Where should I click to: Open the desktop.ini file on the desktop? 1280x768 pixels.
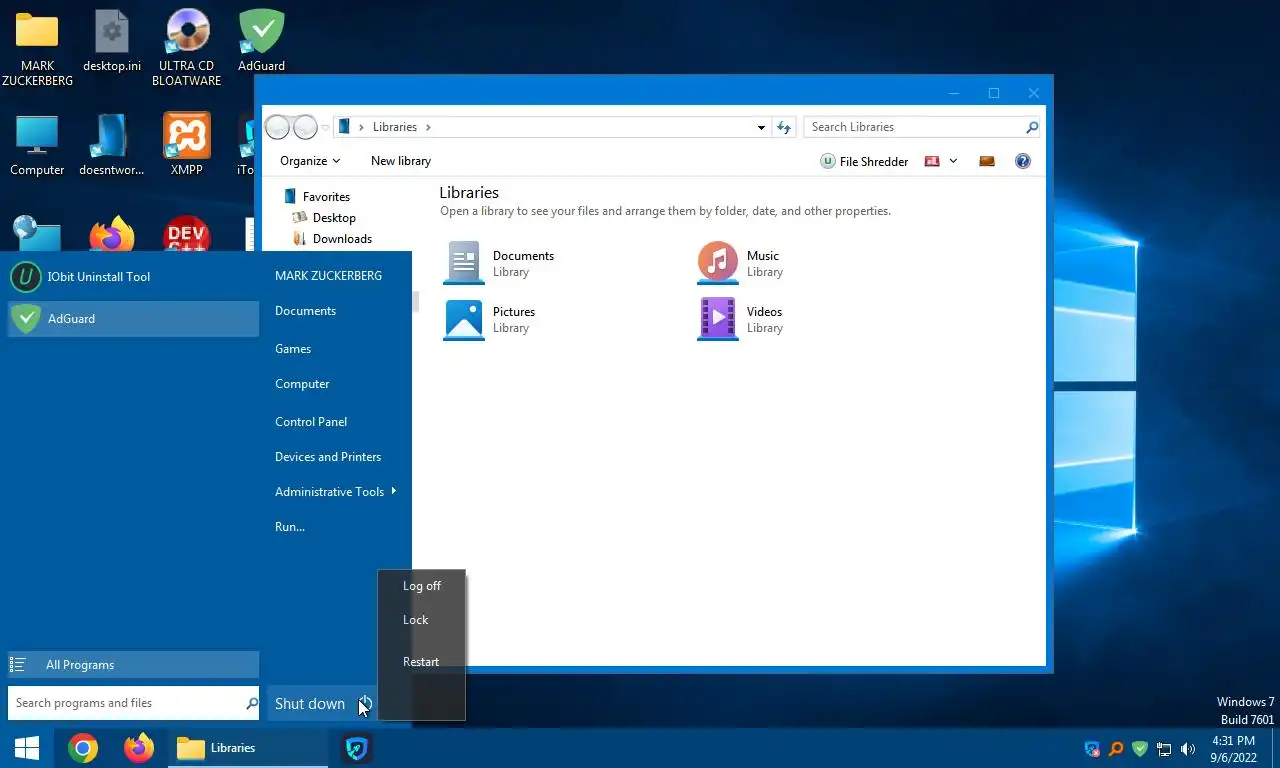(112, 41)
